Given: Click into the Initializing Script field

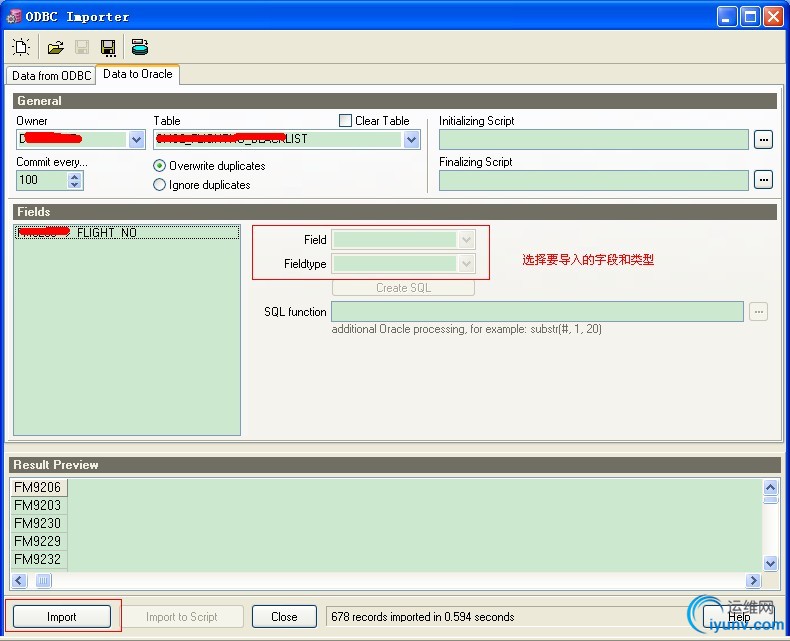Looking at the screenshot, I should point(594,140).
